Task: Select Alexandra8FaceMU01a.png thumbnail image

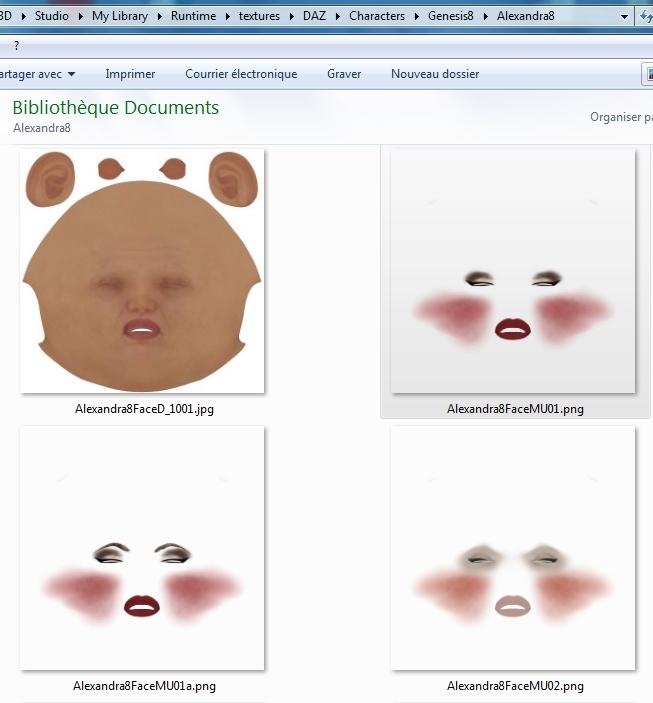Action: 142,548
